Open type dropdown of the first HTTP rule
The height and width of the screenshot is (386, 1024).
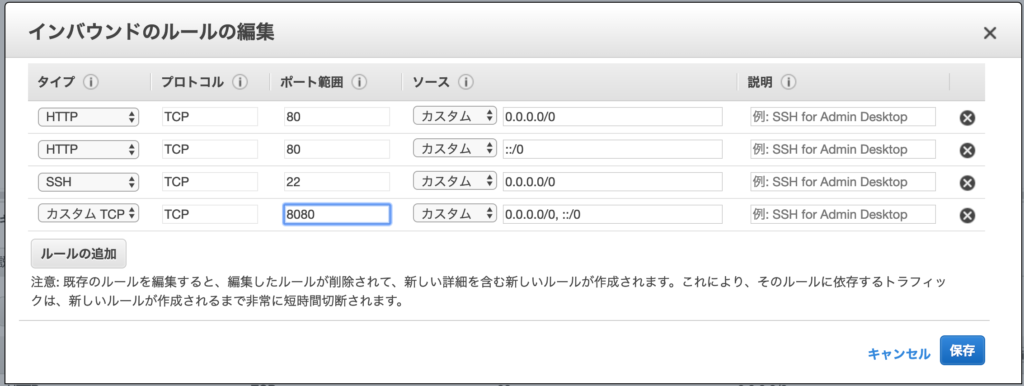click(x=89, y=116)
